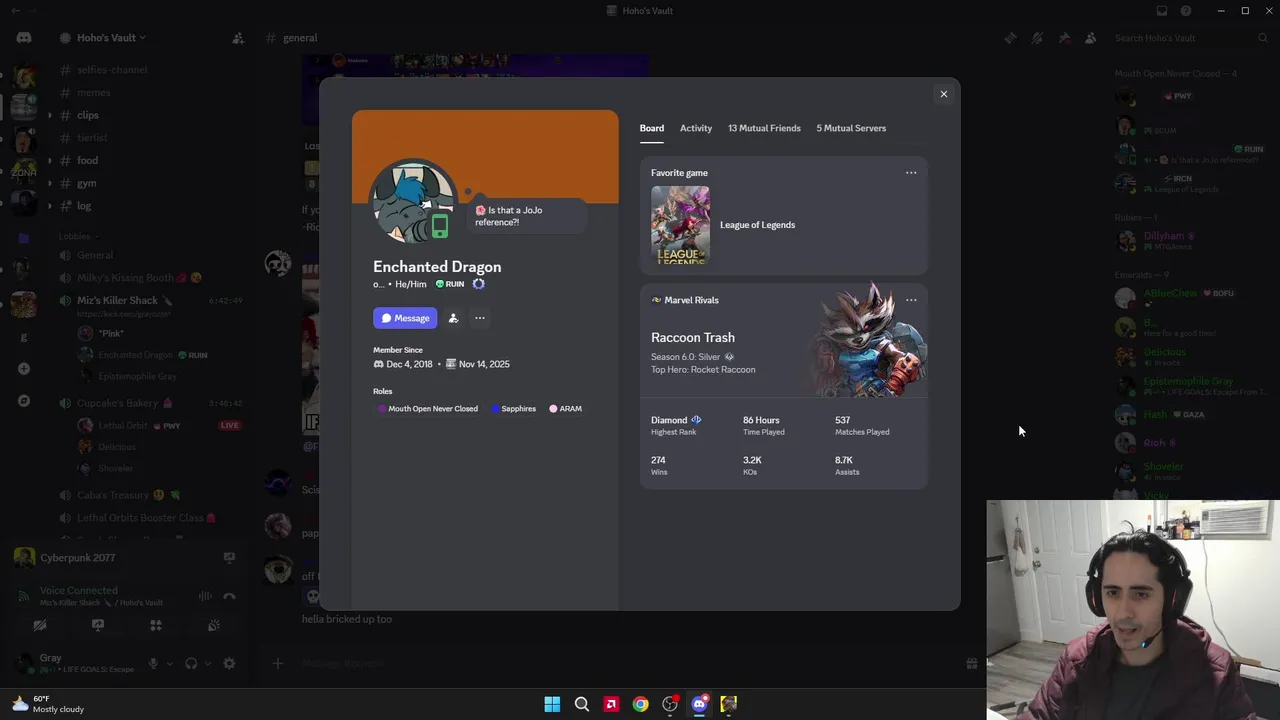The image size is (1280, 720).
Task: Switch to the Activity tab
Action: (696, 128)
